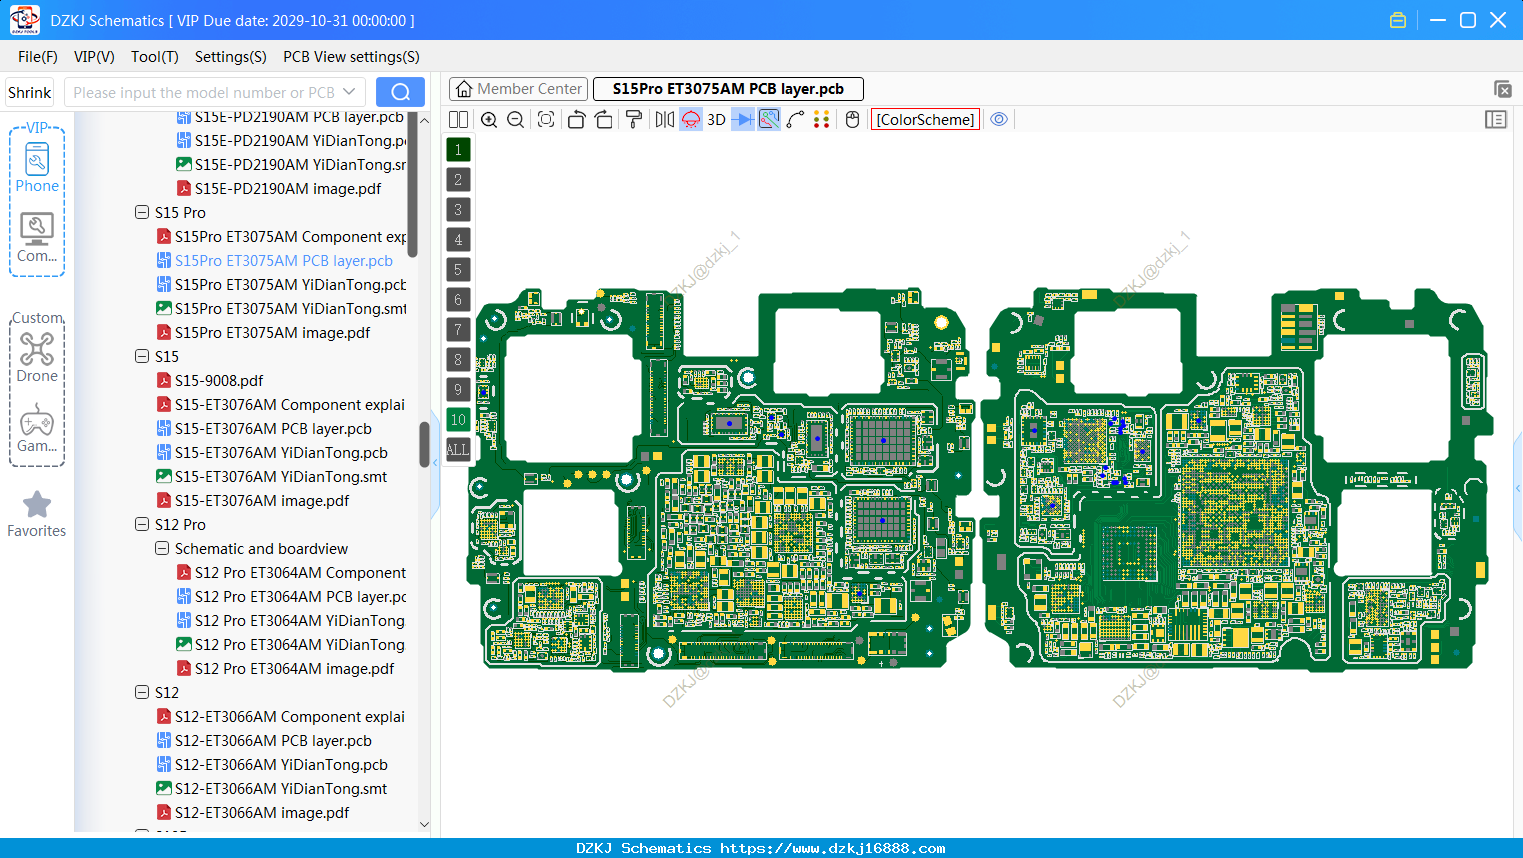Fit the PCB board to the window
Viewport: 1523px width, 858px height.
point(546,120)
